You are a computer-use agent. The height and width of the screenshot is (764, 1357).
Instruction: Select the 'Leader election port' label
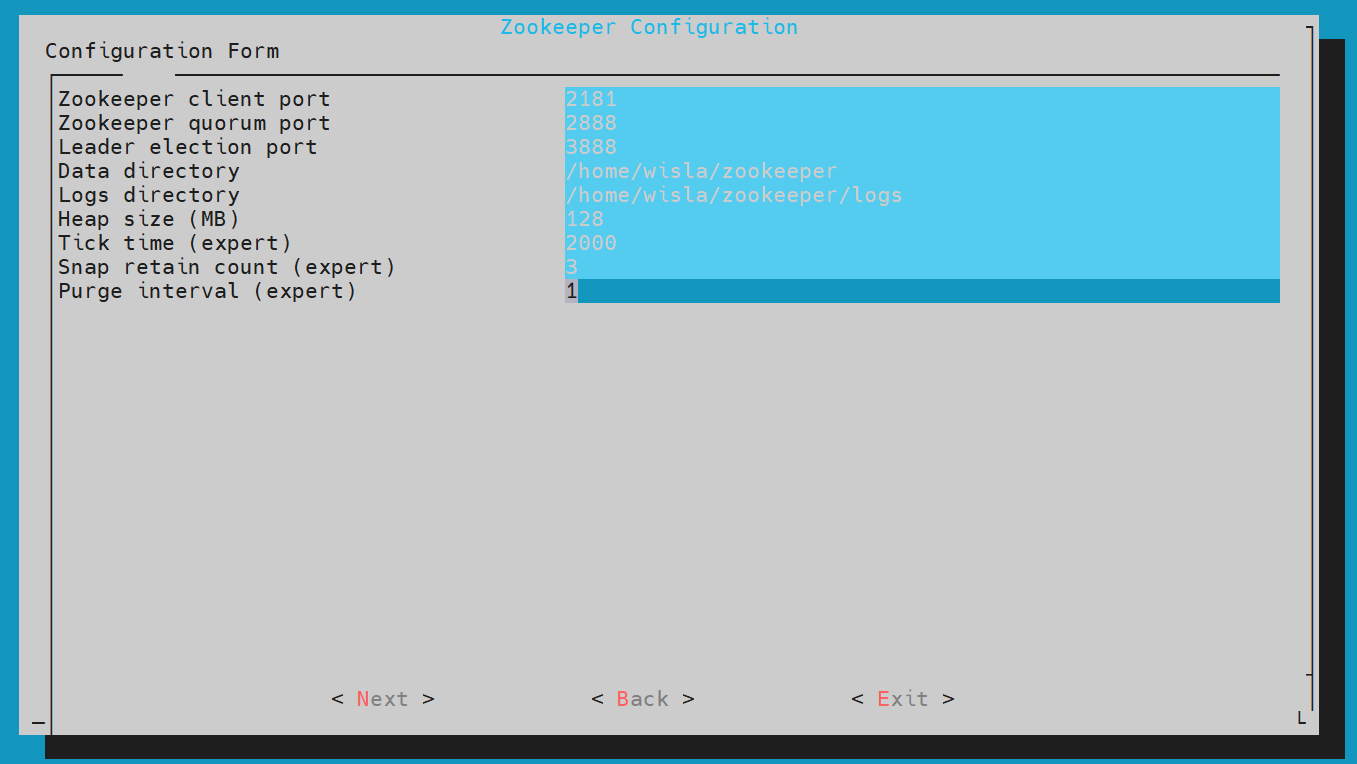188,147
